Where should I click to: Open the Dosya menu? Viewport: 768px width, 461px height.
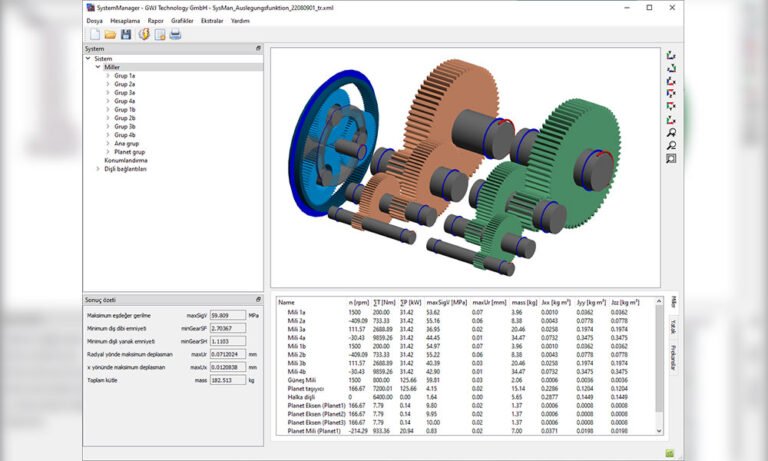[95, 21]
